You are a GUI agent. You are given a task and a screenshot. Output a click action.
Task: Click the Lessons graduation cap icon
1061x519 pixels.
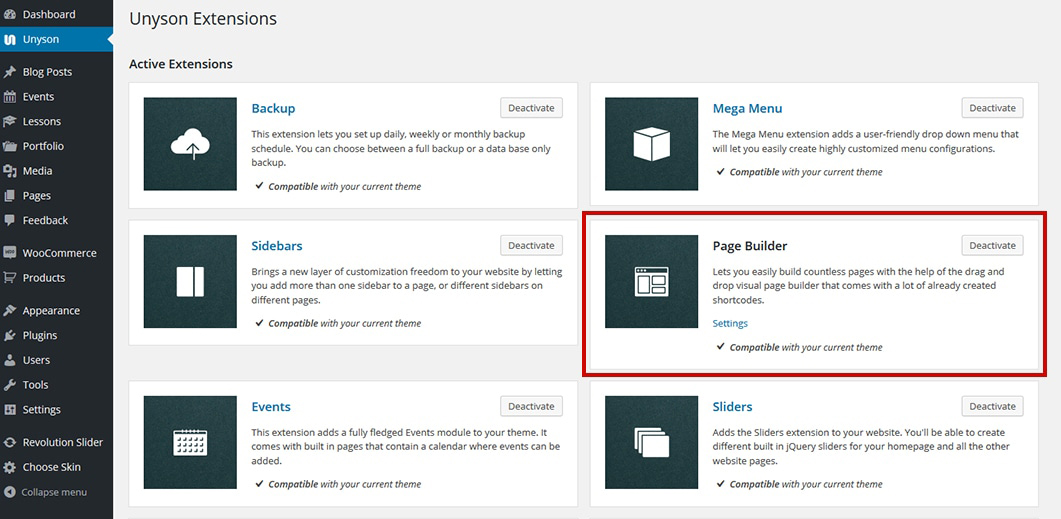[9, 121]
